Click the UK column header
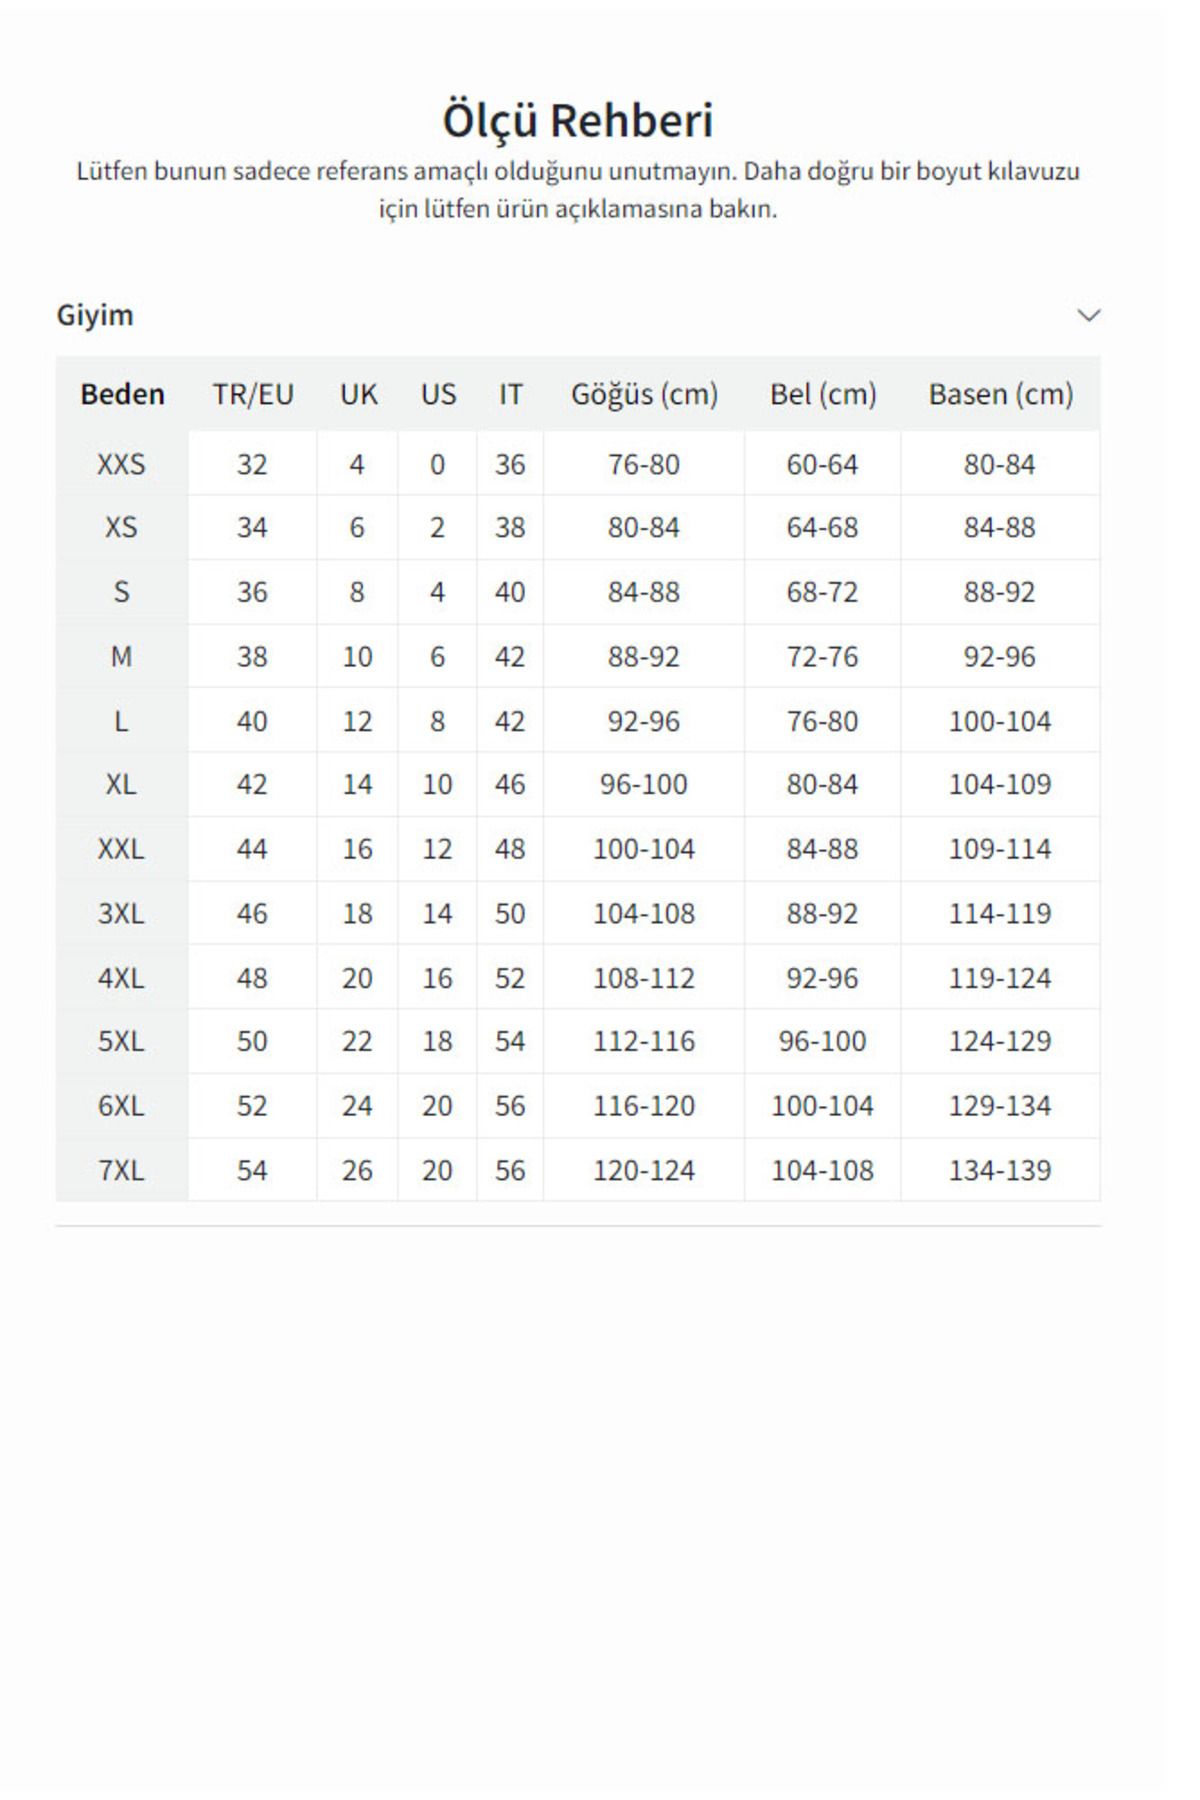Screen dimensions: 1200x1800 coord(358,394)
